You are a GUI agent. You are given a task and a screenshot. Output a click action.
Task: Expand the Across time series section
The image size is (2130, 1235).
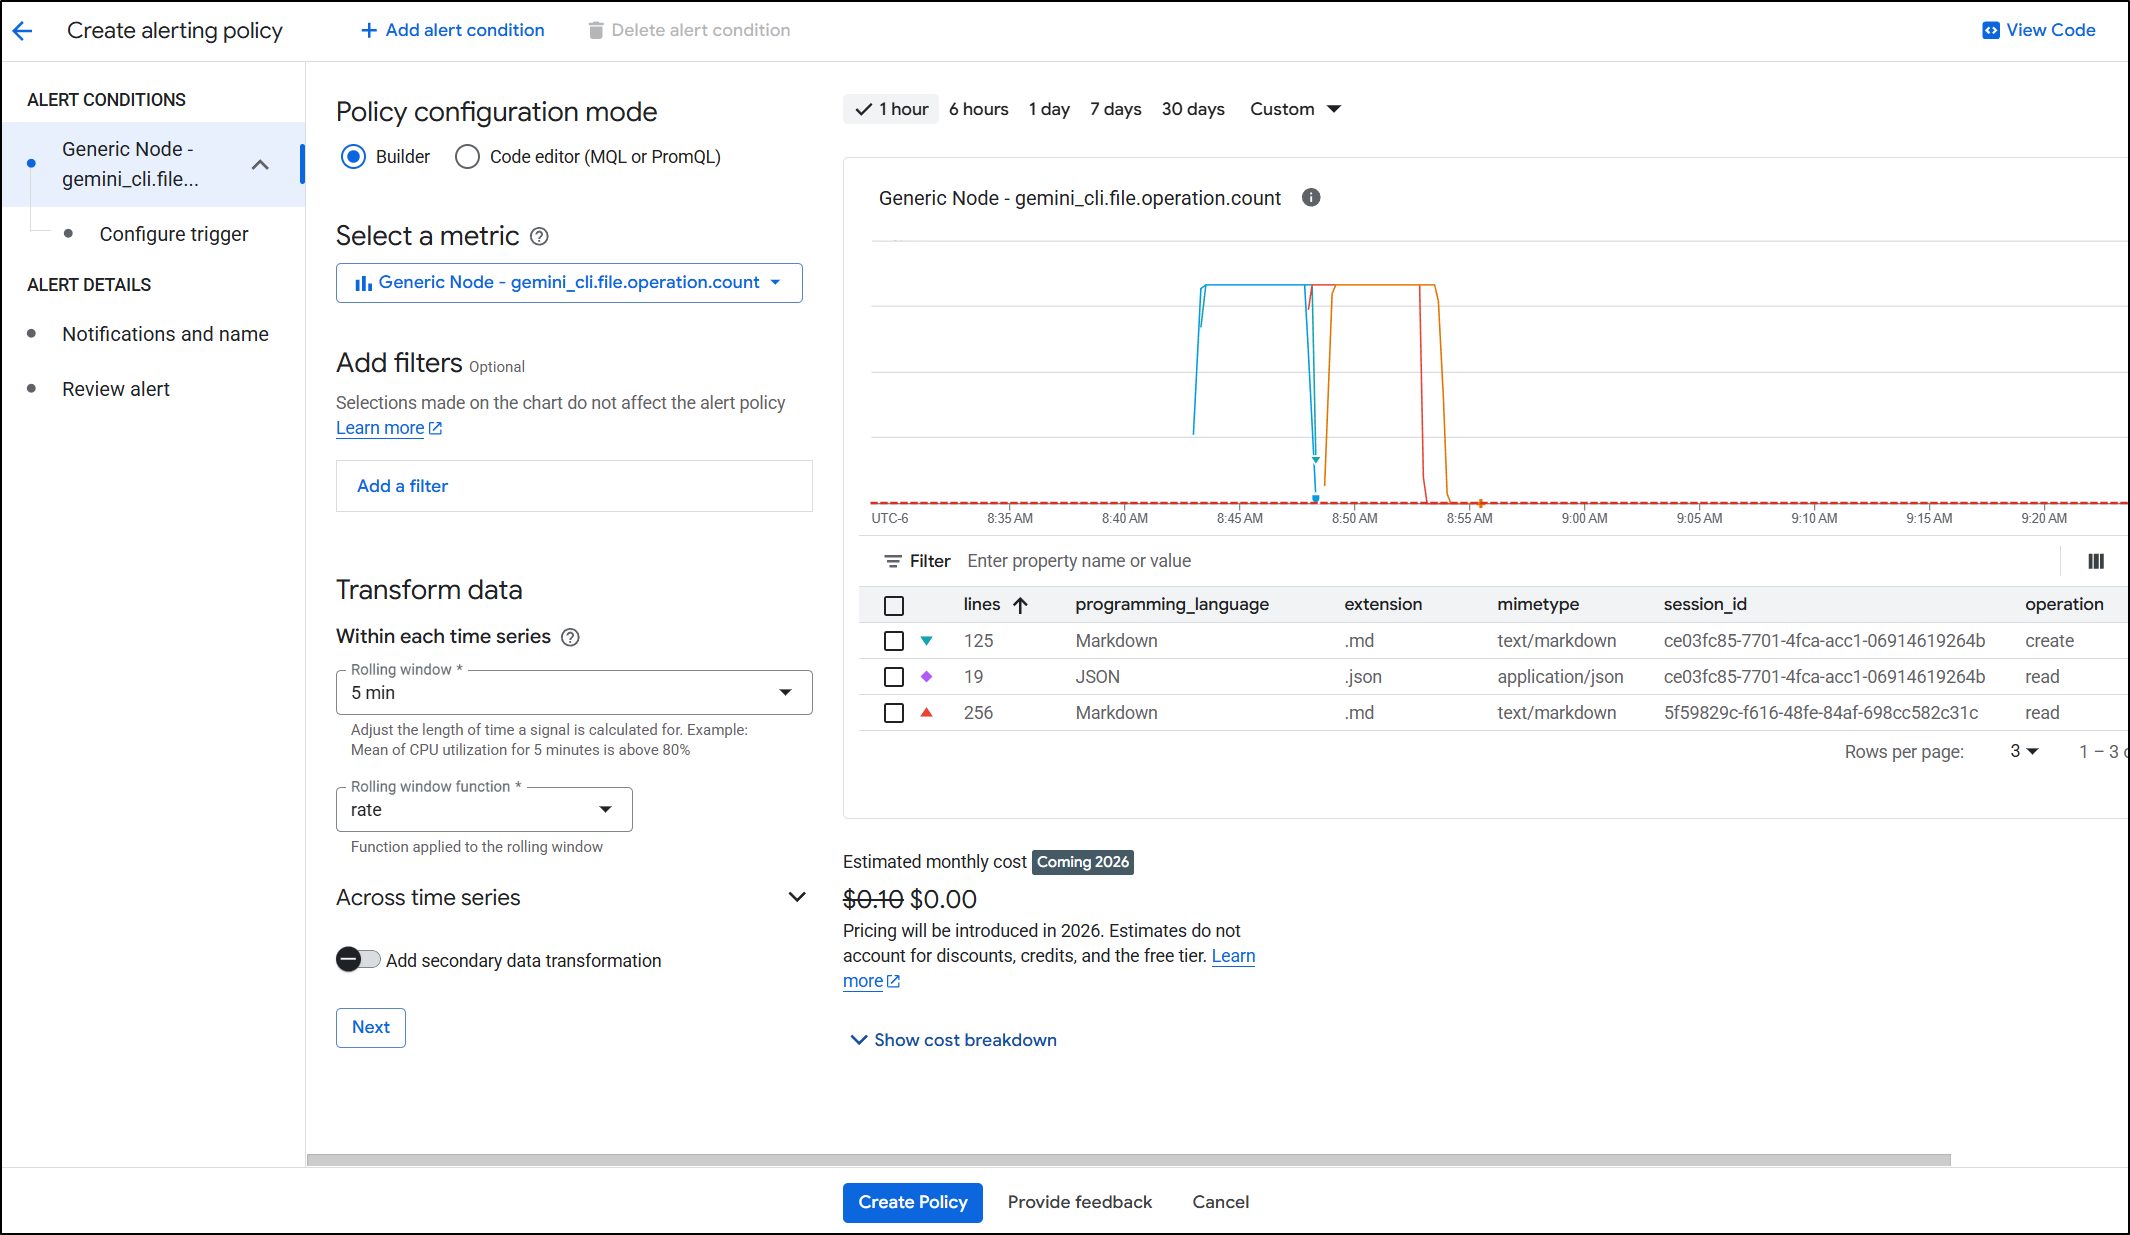(797, 897)
